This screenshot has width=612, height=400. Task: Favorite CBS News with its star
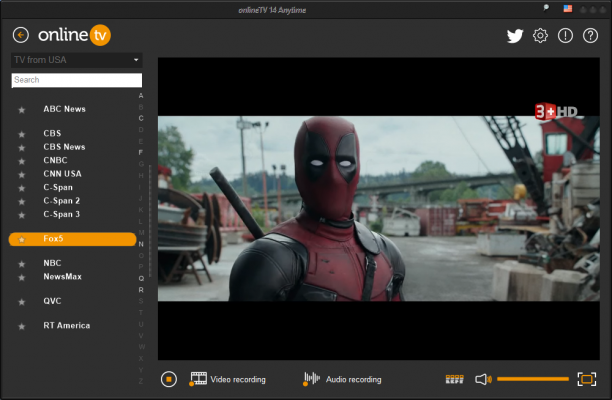point(22,148)
